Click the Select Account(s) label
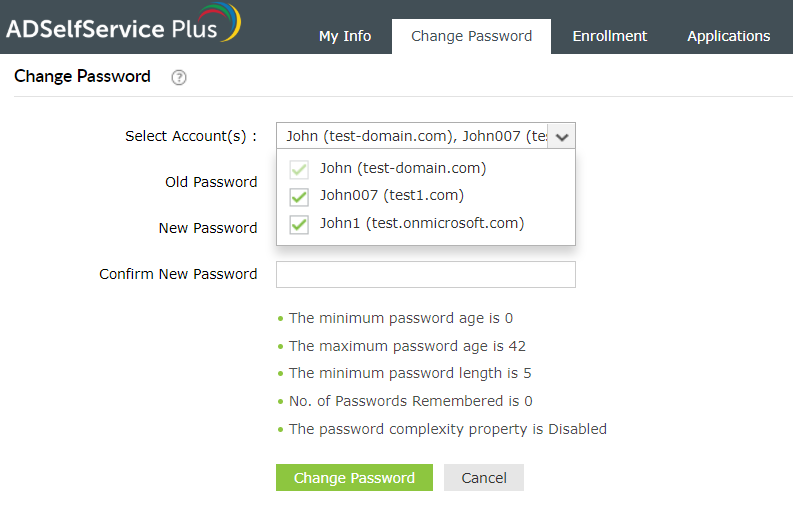This screenshot has width=793, height=507. pyautogui.click(x=191, y=136)
